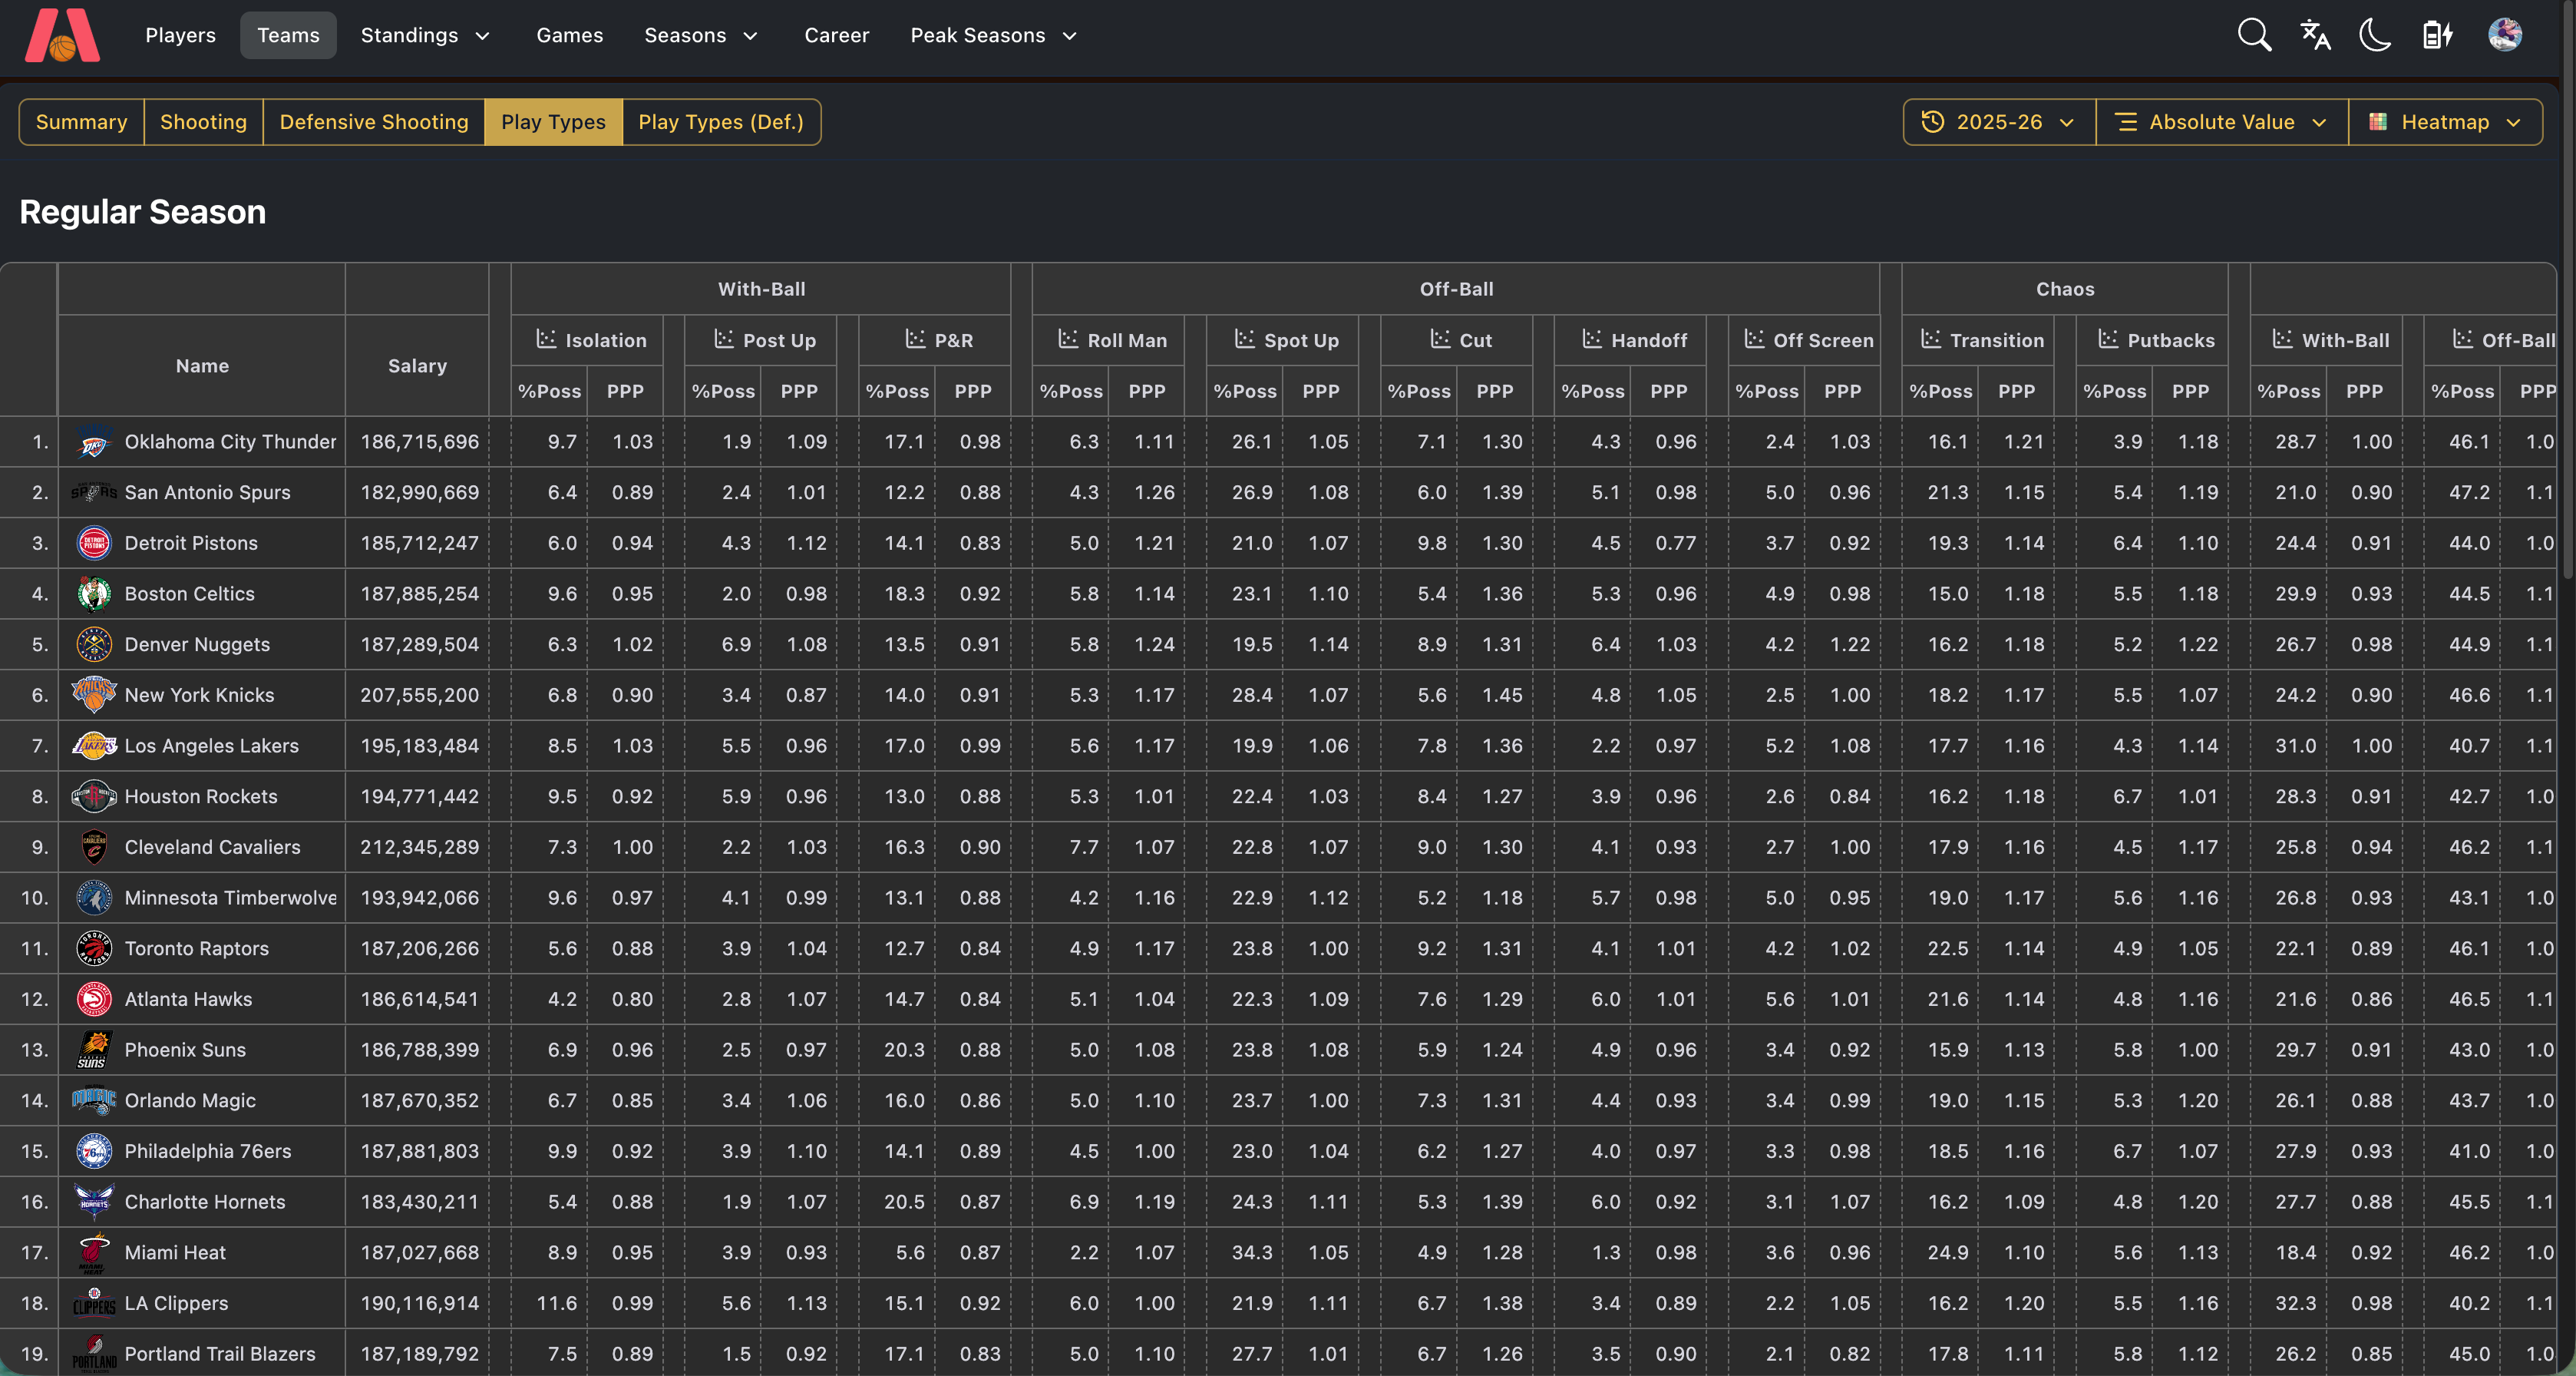Open the Games navigation item
The width and height of the screenshot is (2576, 1376).
(x=570, y=35)
